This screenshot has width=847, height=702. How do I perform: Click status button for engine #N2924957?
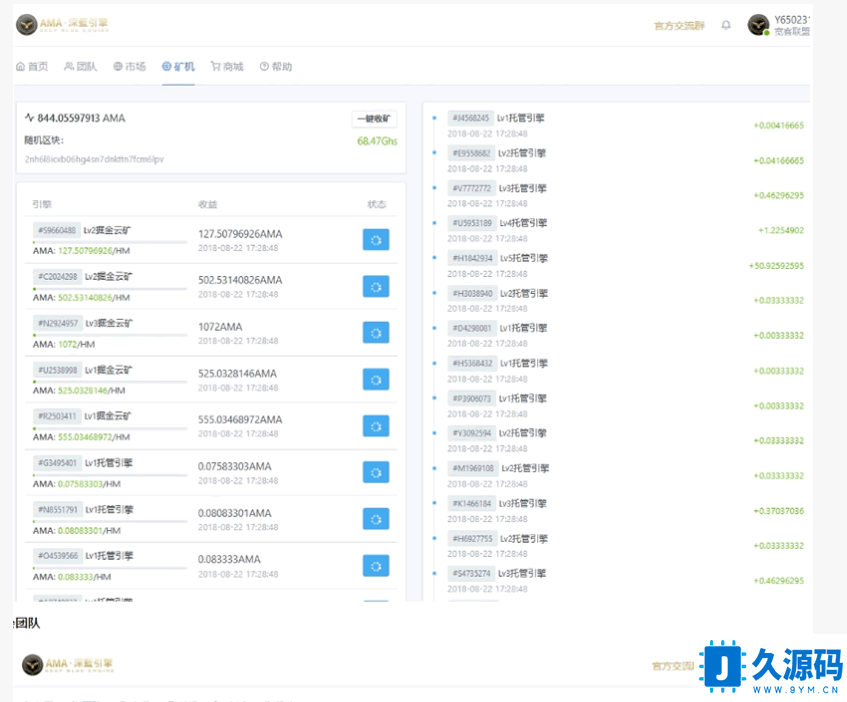click(x=376, y=333)
